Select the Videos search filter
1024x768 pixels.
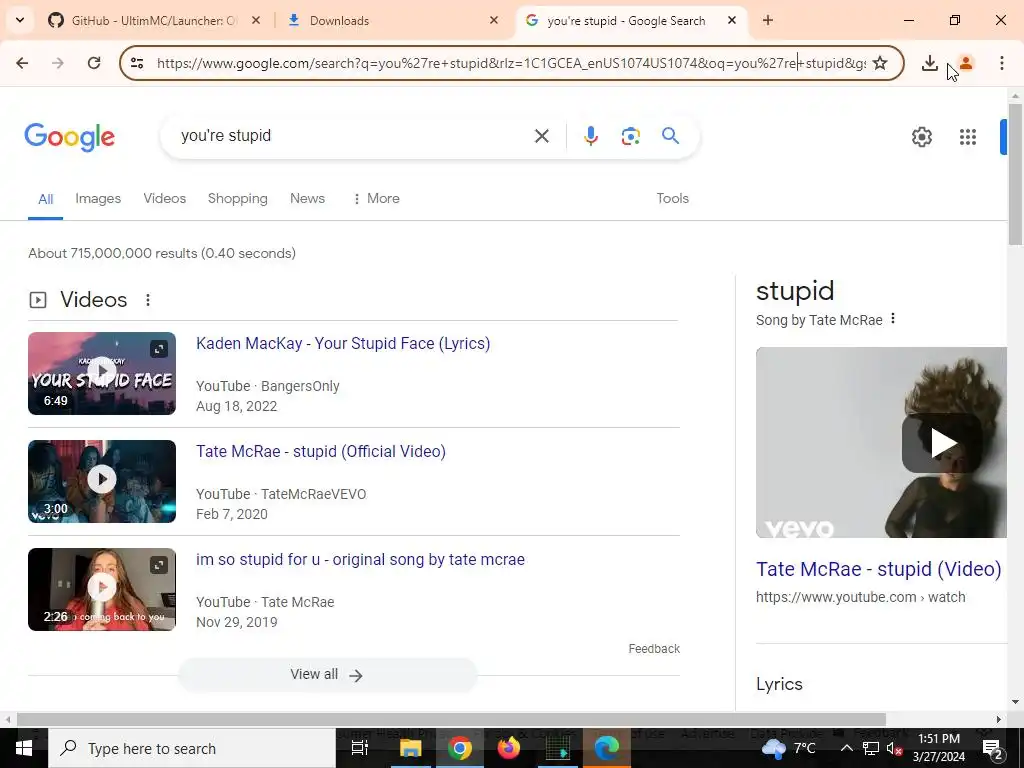coord(165,199)
